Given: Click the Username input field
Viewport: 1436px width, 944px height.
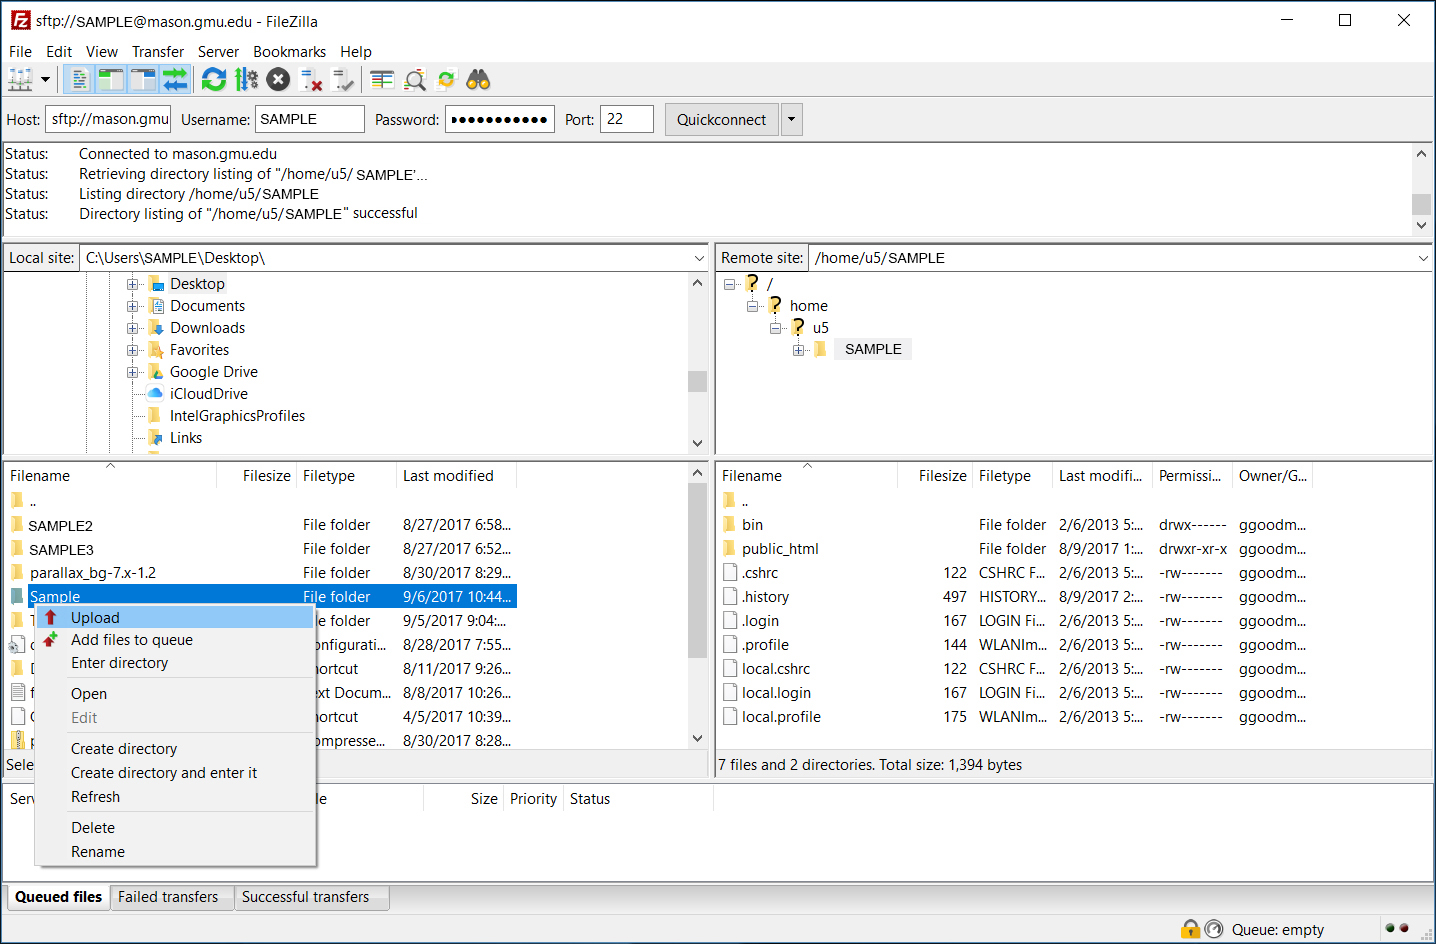Looking at the screenshot, I should (310, 119).
